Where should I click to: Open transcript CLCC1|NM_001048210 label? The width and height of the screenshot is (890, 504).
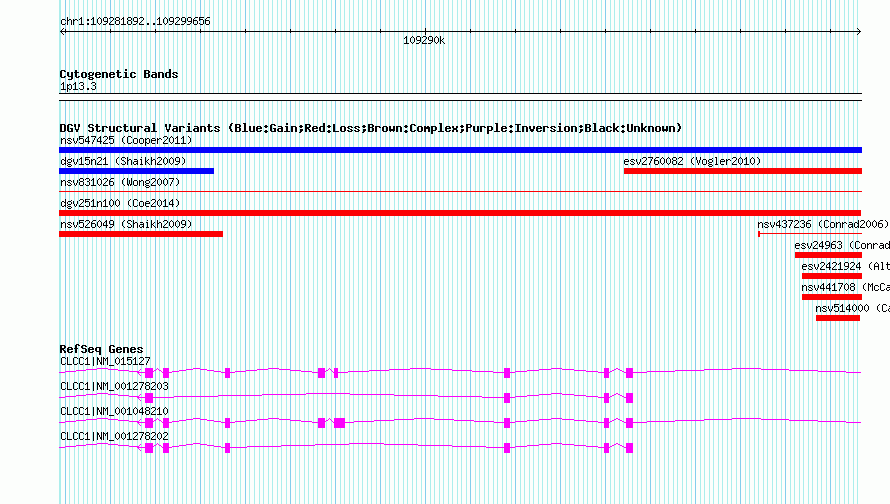(114, 411)
